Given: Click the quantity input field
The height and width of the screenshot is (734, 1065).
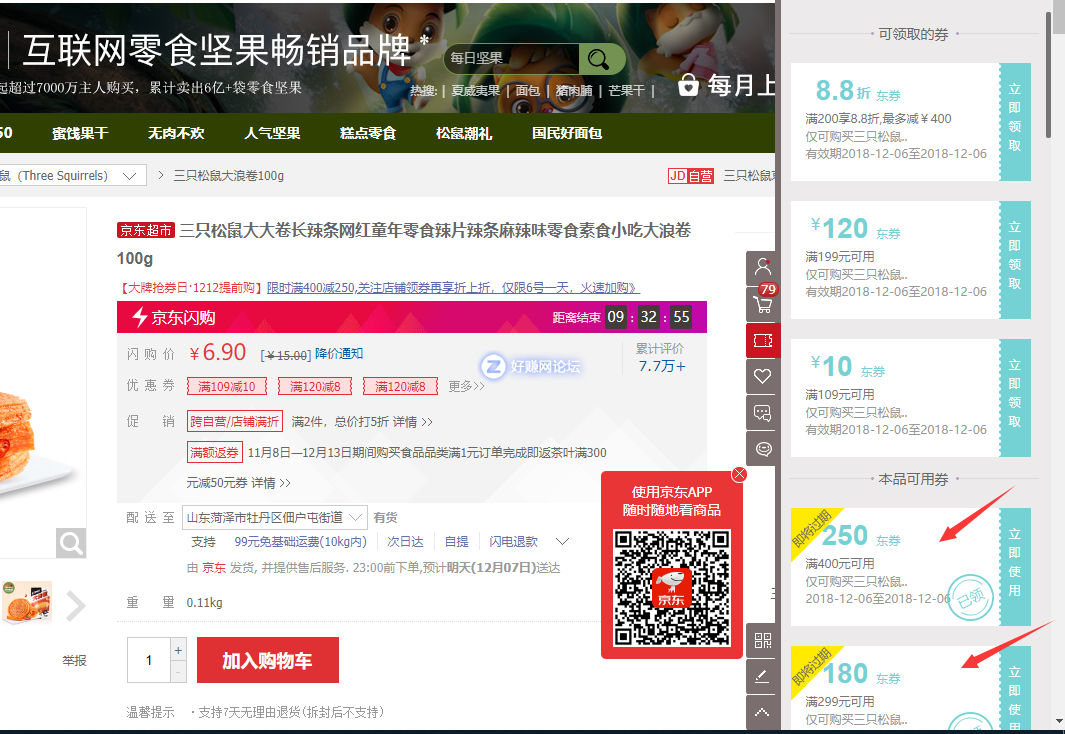Looking at the screenshot, I should [149, 660].
